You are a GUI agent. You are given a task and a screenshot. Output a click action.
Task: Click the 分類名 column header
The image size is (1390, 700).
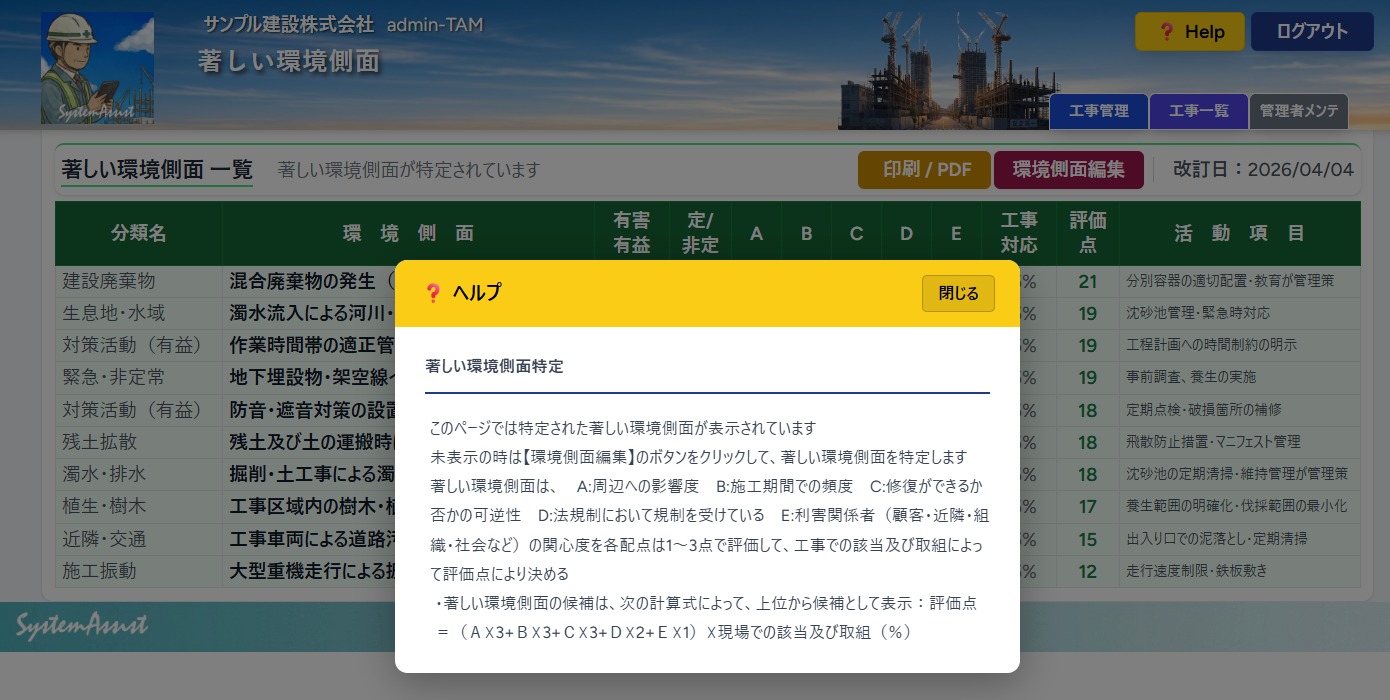pos(139,234)
